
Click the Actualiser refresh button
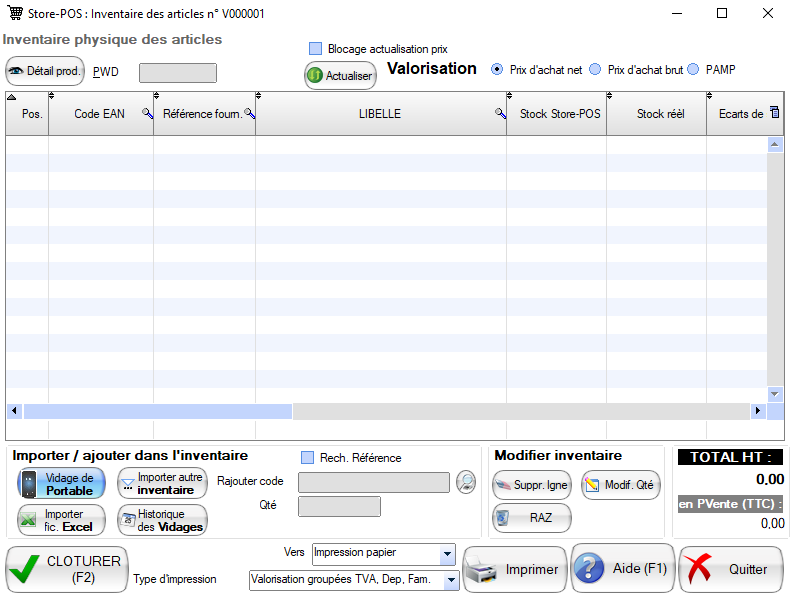coord(340,76)
